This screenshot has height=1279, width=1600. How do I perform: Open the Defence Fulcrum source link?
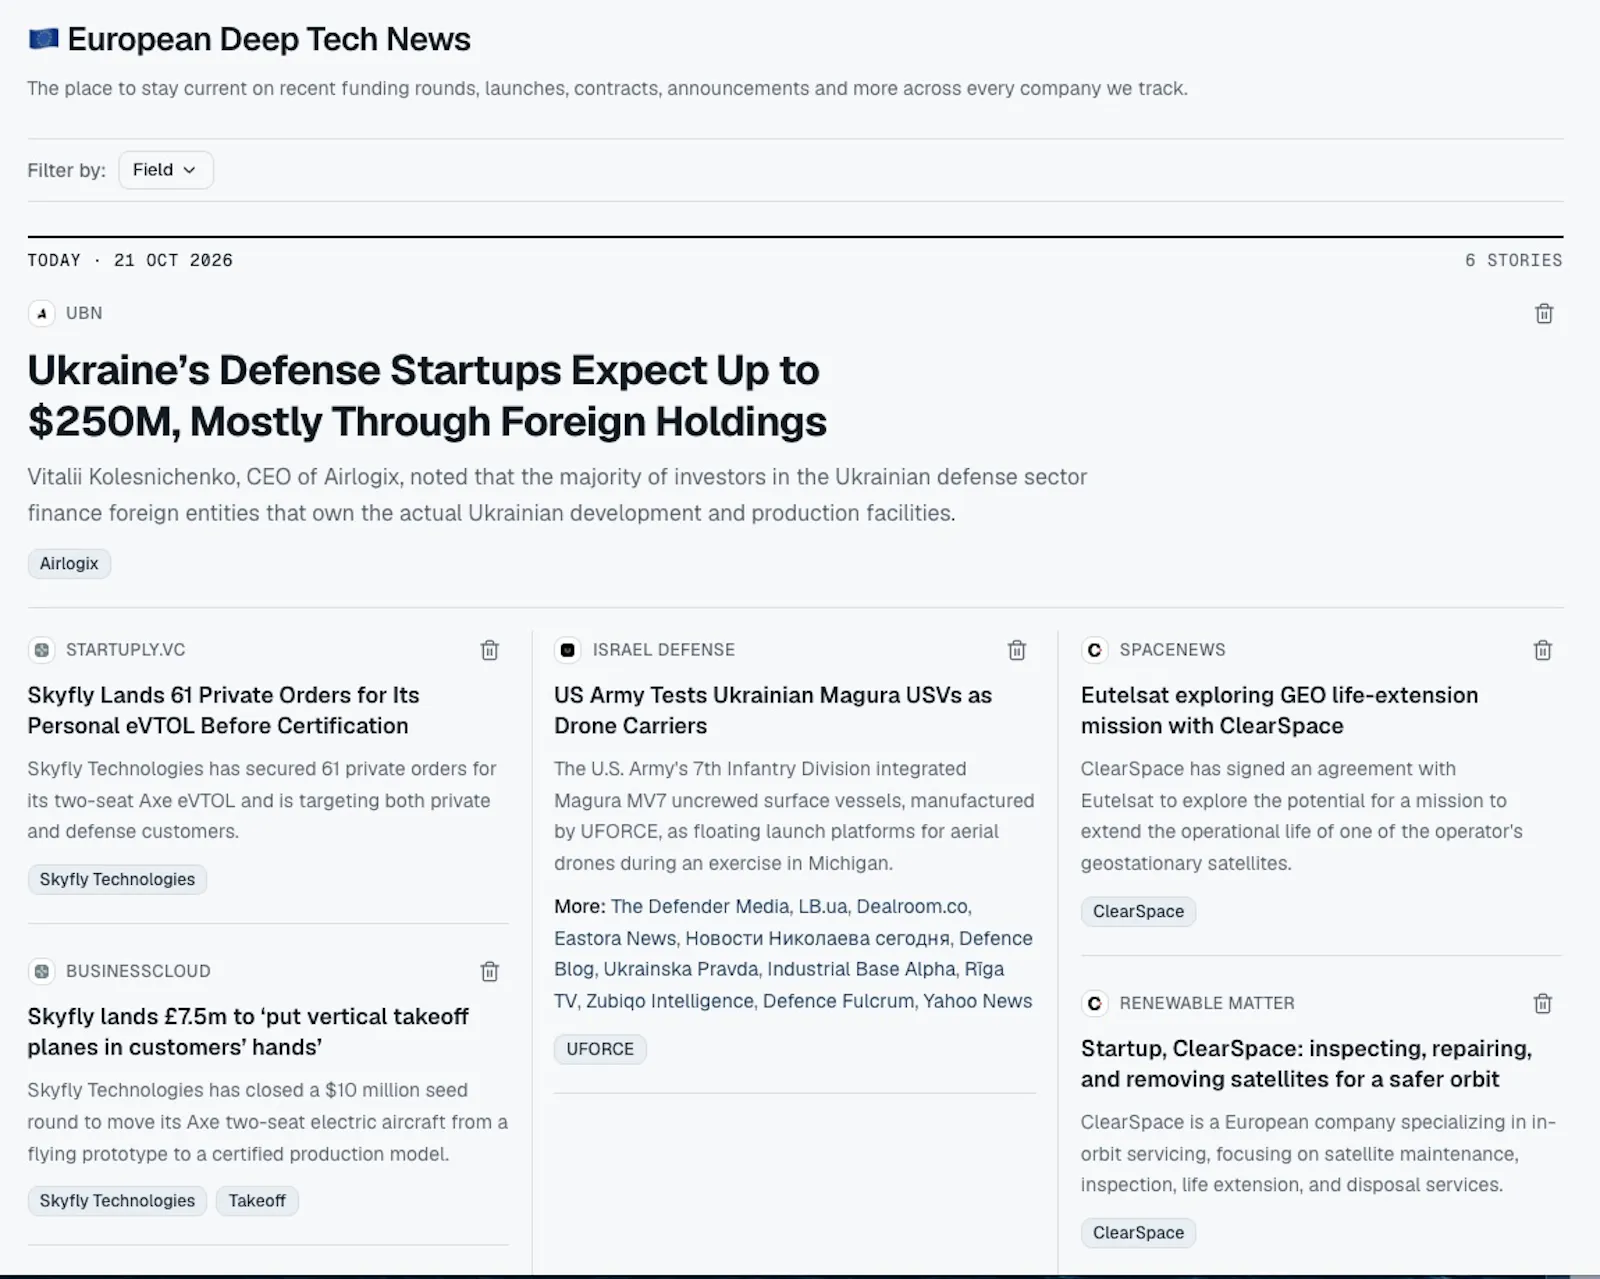tap(838, 1001)
